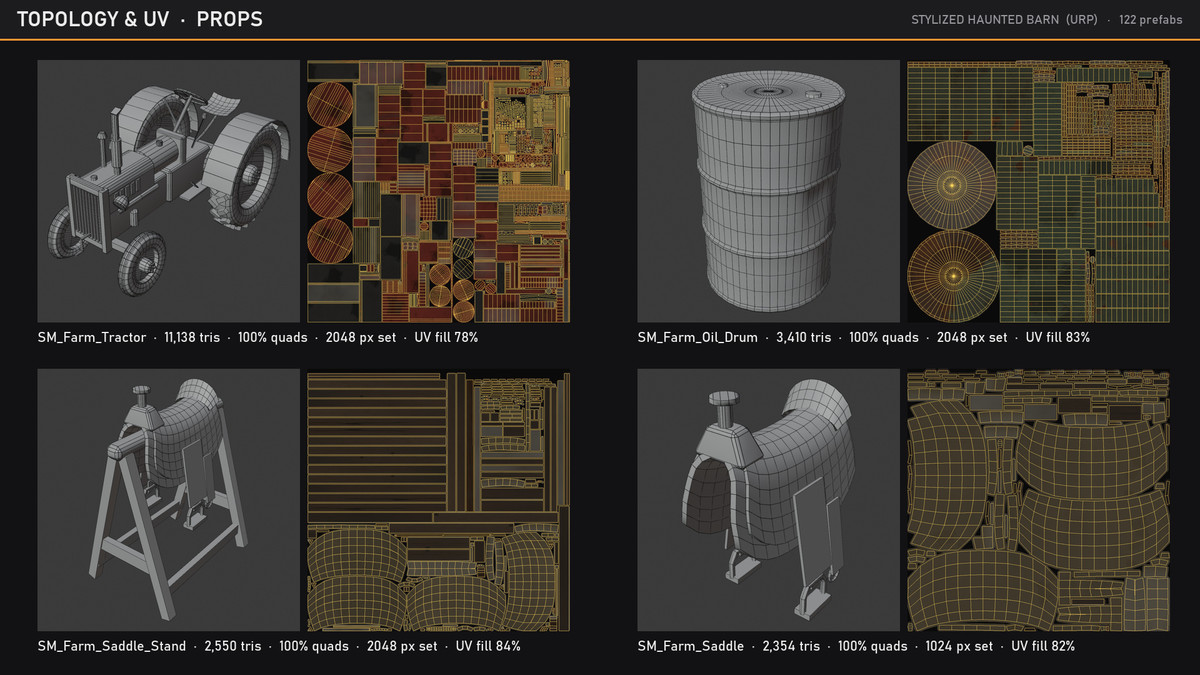Click the "SM_Farm_Oil_Drum" name label

[698, 338]
